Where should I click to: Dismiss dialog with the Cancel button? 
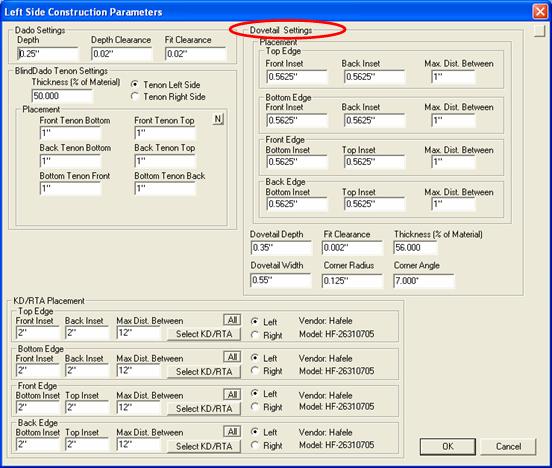[x=508, y=447]
